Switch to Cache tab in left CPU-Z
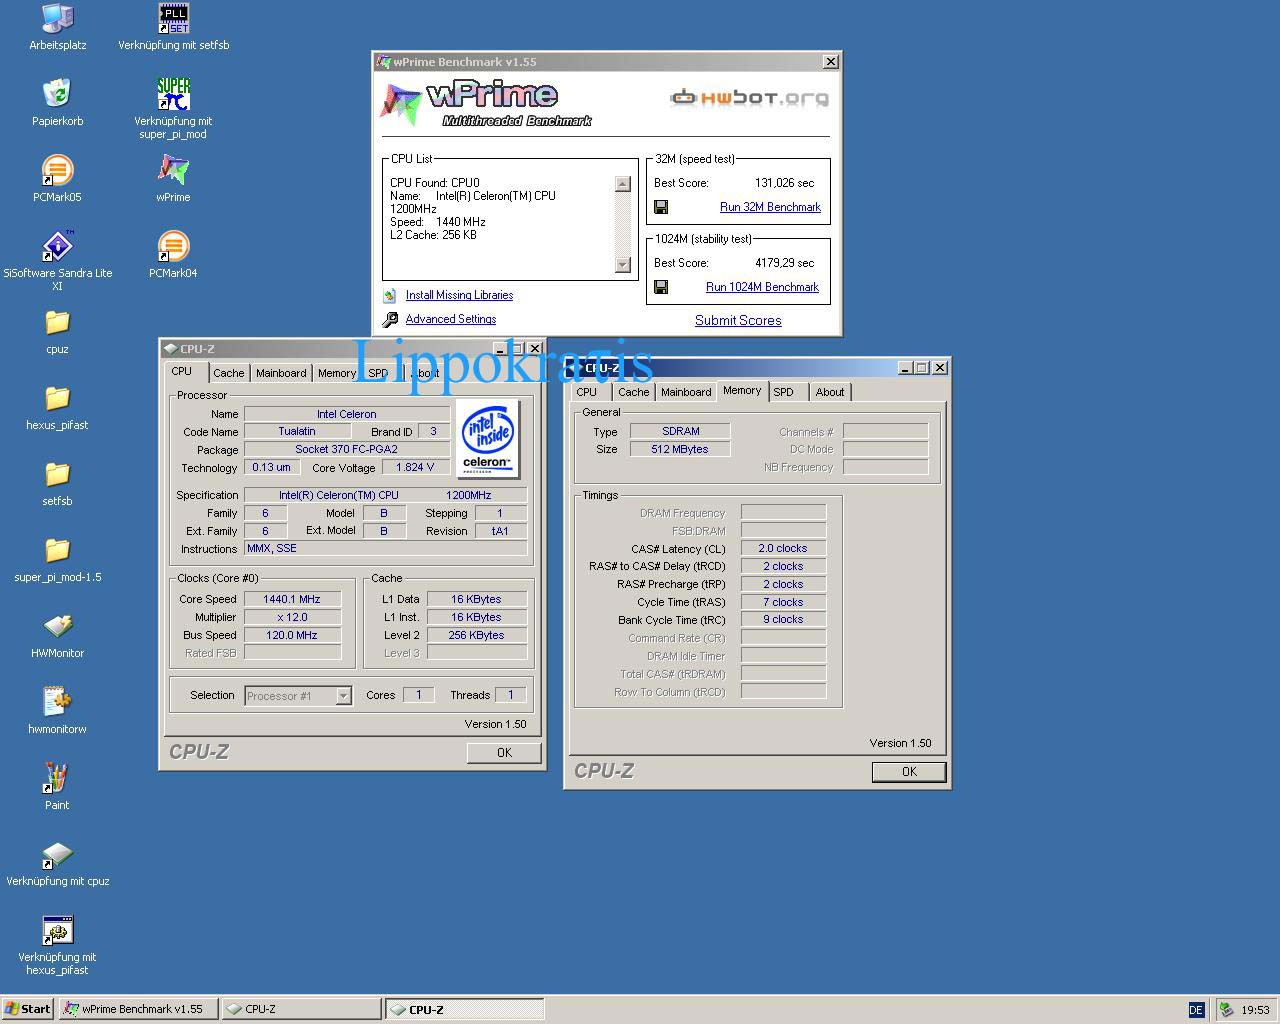 pos(228,373)
